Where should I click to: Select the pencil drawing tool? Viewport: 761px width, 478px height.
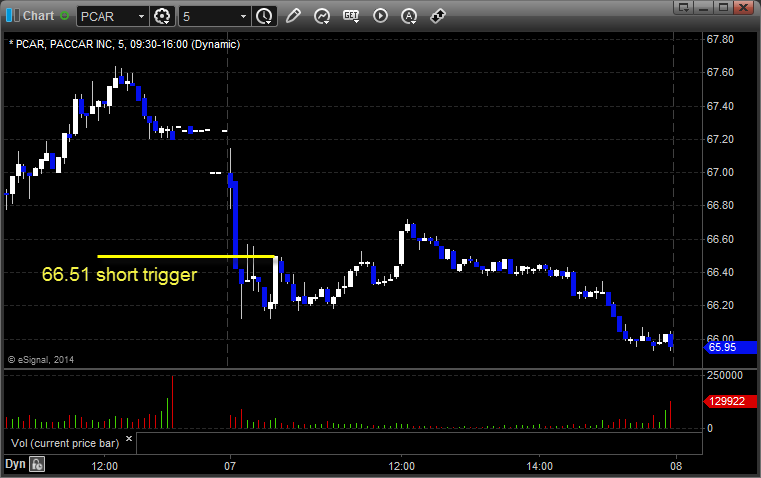(293, 16)
